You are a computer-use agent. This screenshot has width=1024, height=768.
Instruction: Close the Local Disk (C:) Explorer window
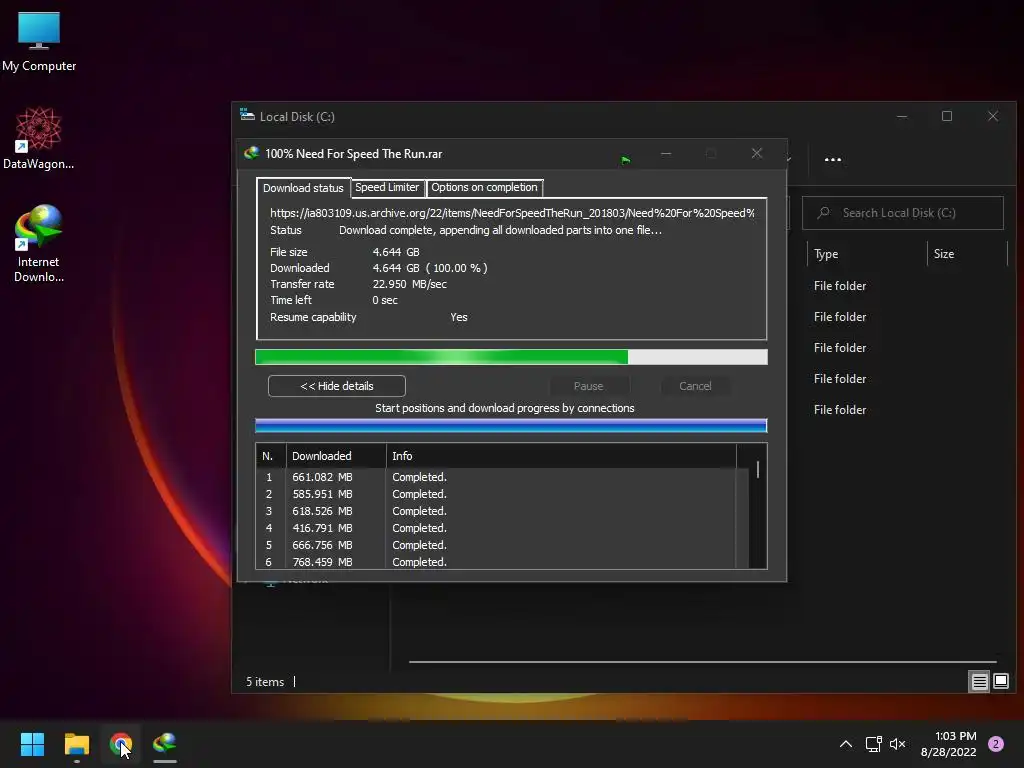(993, 116)
